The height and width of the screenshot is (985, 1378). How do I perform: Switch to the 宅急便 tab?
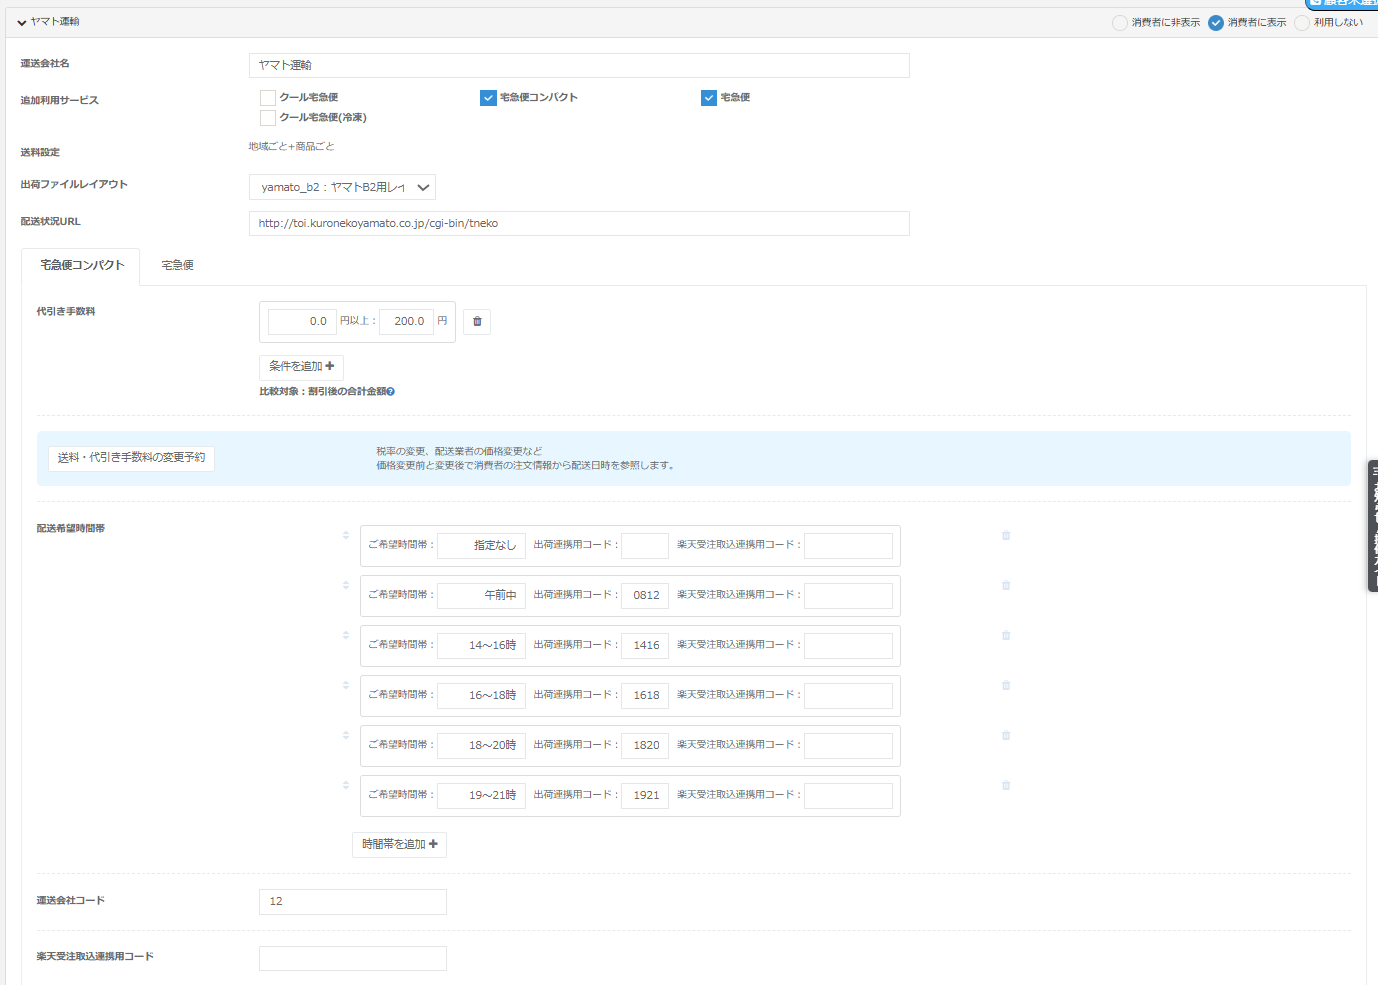(178, 266)
